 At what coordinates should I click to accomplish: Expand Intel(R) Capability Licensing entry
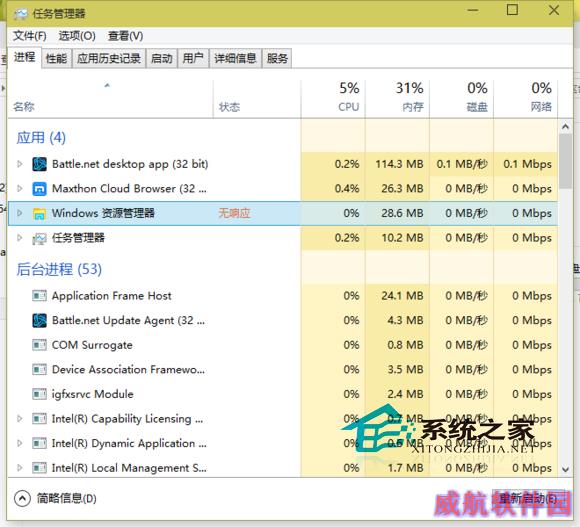(20, 419)
